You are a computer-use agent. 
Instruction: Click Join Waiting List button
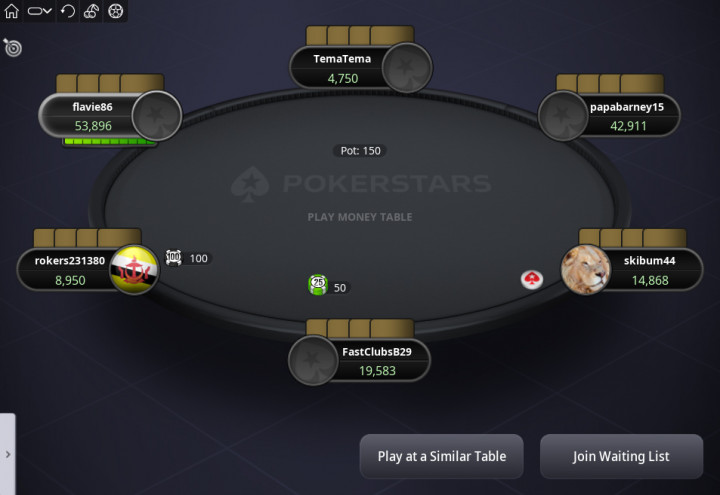[621, 456]
